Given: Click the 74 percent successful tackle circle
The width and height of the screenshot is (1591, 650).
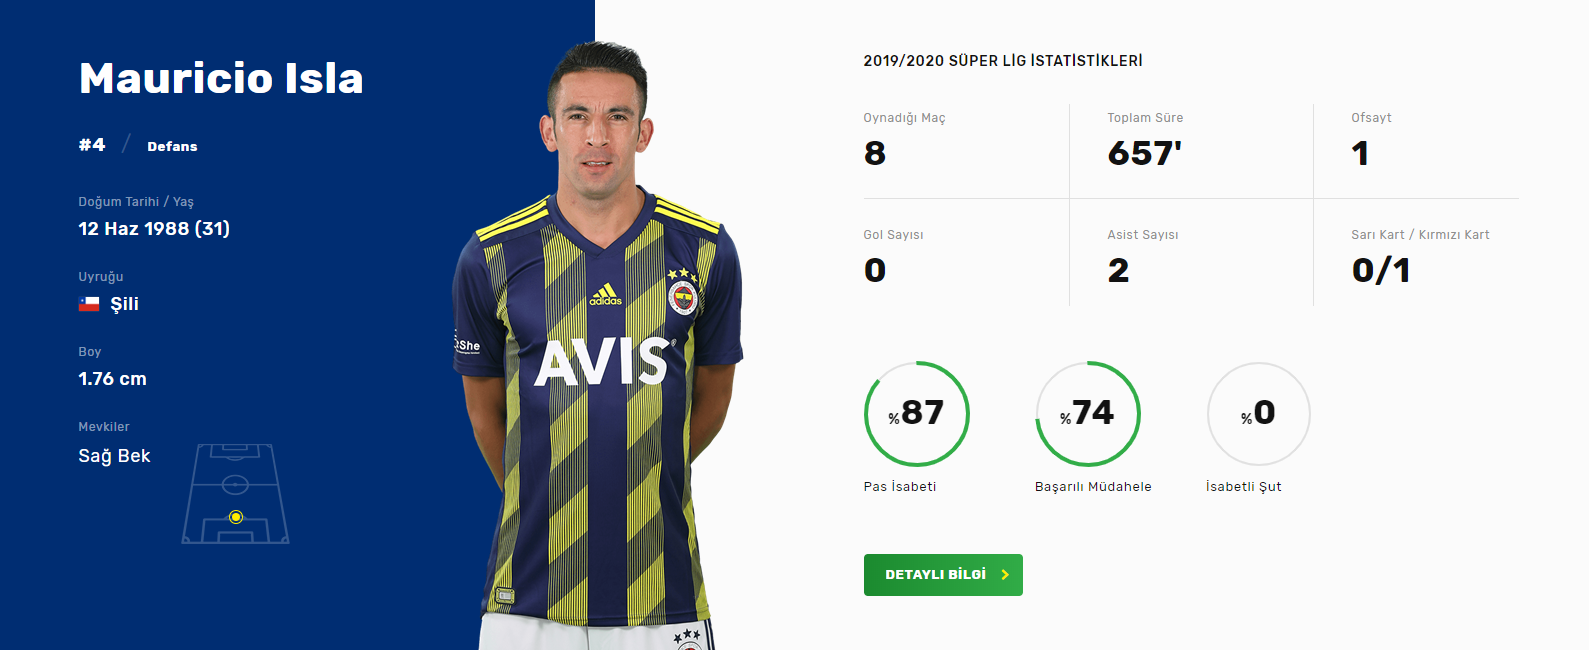Looking at the screenshot, I should (x=1088, y=413).
